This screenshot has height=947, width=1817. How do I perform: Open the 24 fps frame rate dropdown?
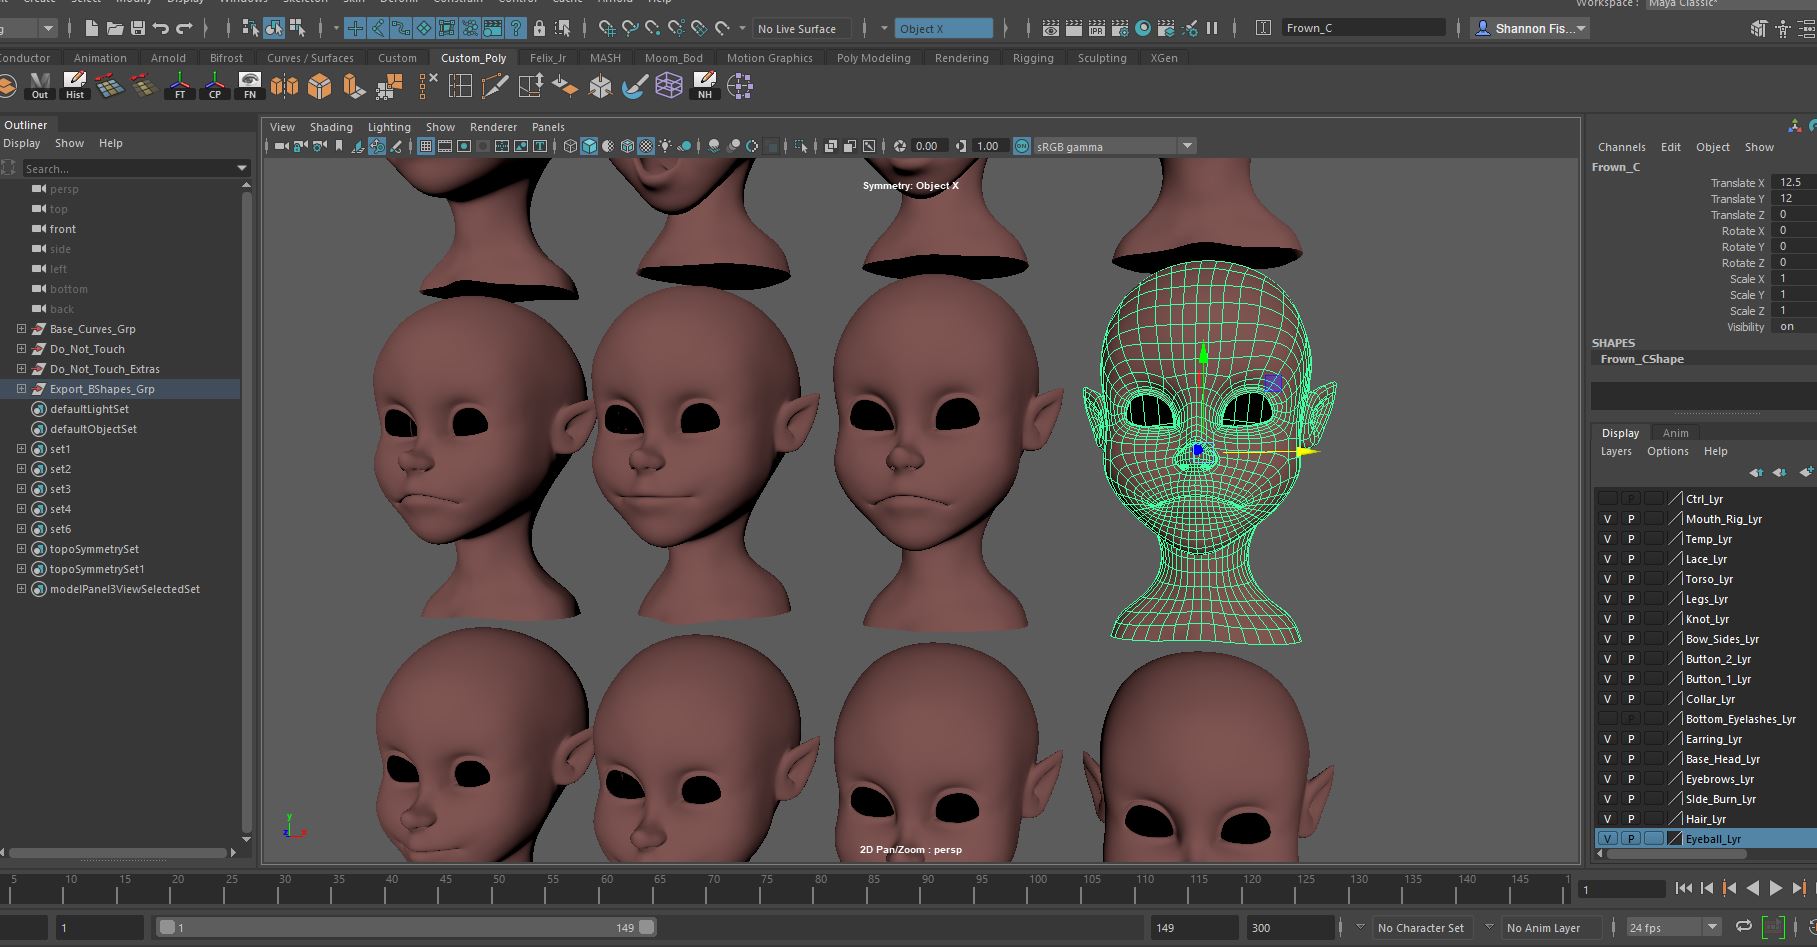pyautogui.click(x=1712, y=927)
